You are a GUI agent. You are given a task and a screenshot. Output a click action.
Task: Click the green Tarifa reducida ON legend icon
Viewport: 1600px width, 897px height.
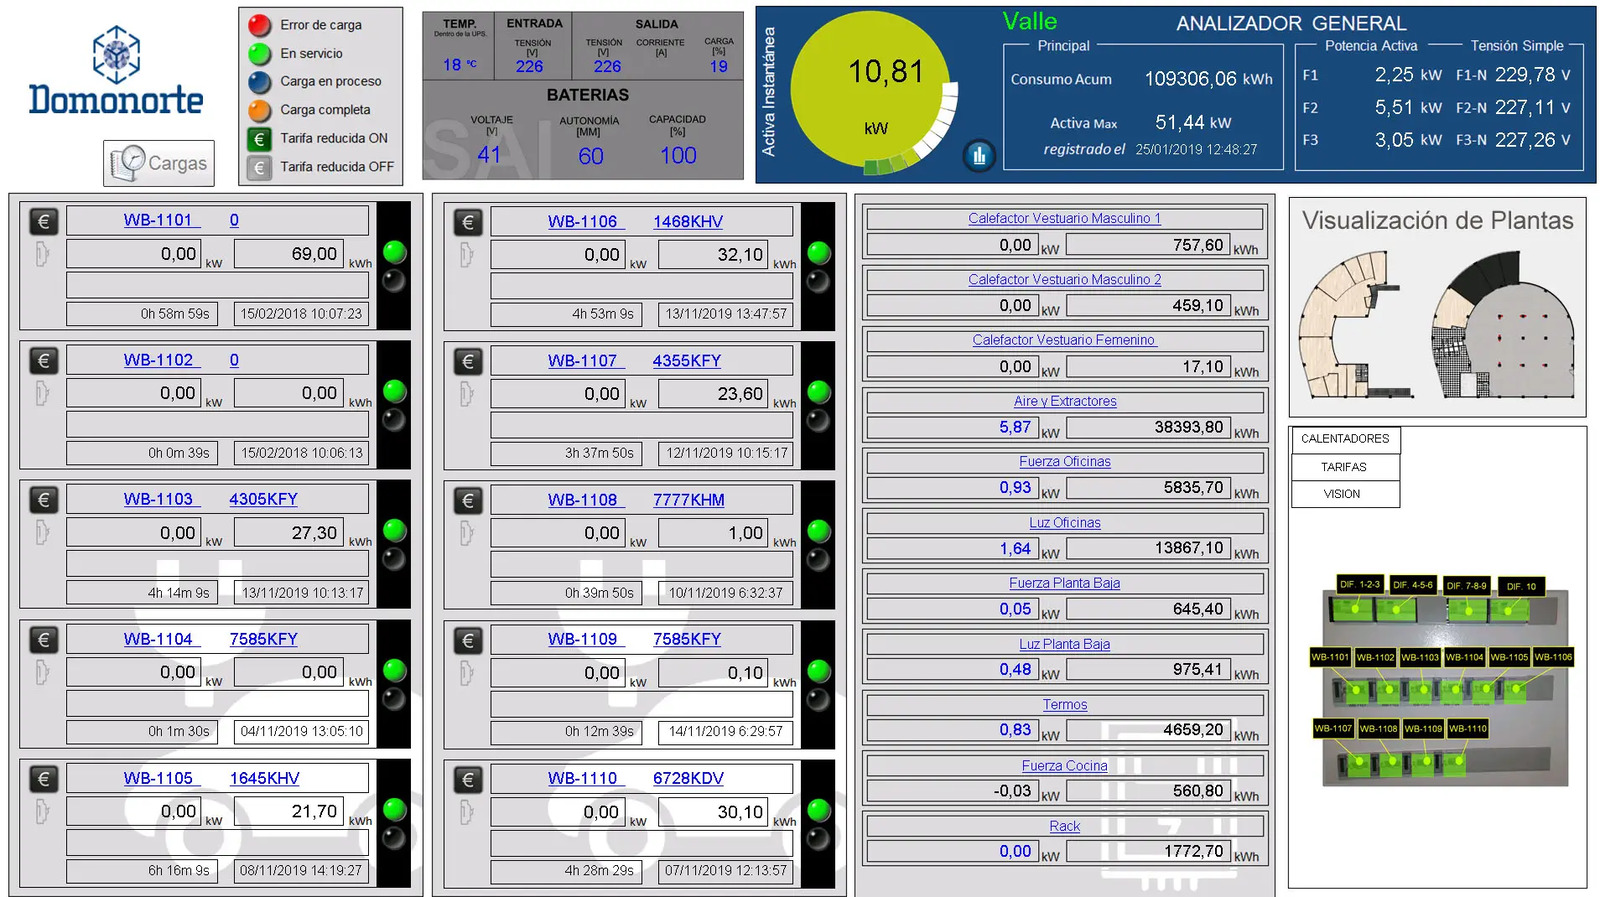[x=259, y=139]
